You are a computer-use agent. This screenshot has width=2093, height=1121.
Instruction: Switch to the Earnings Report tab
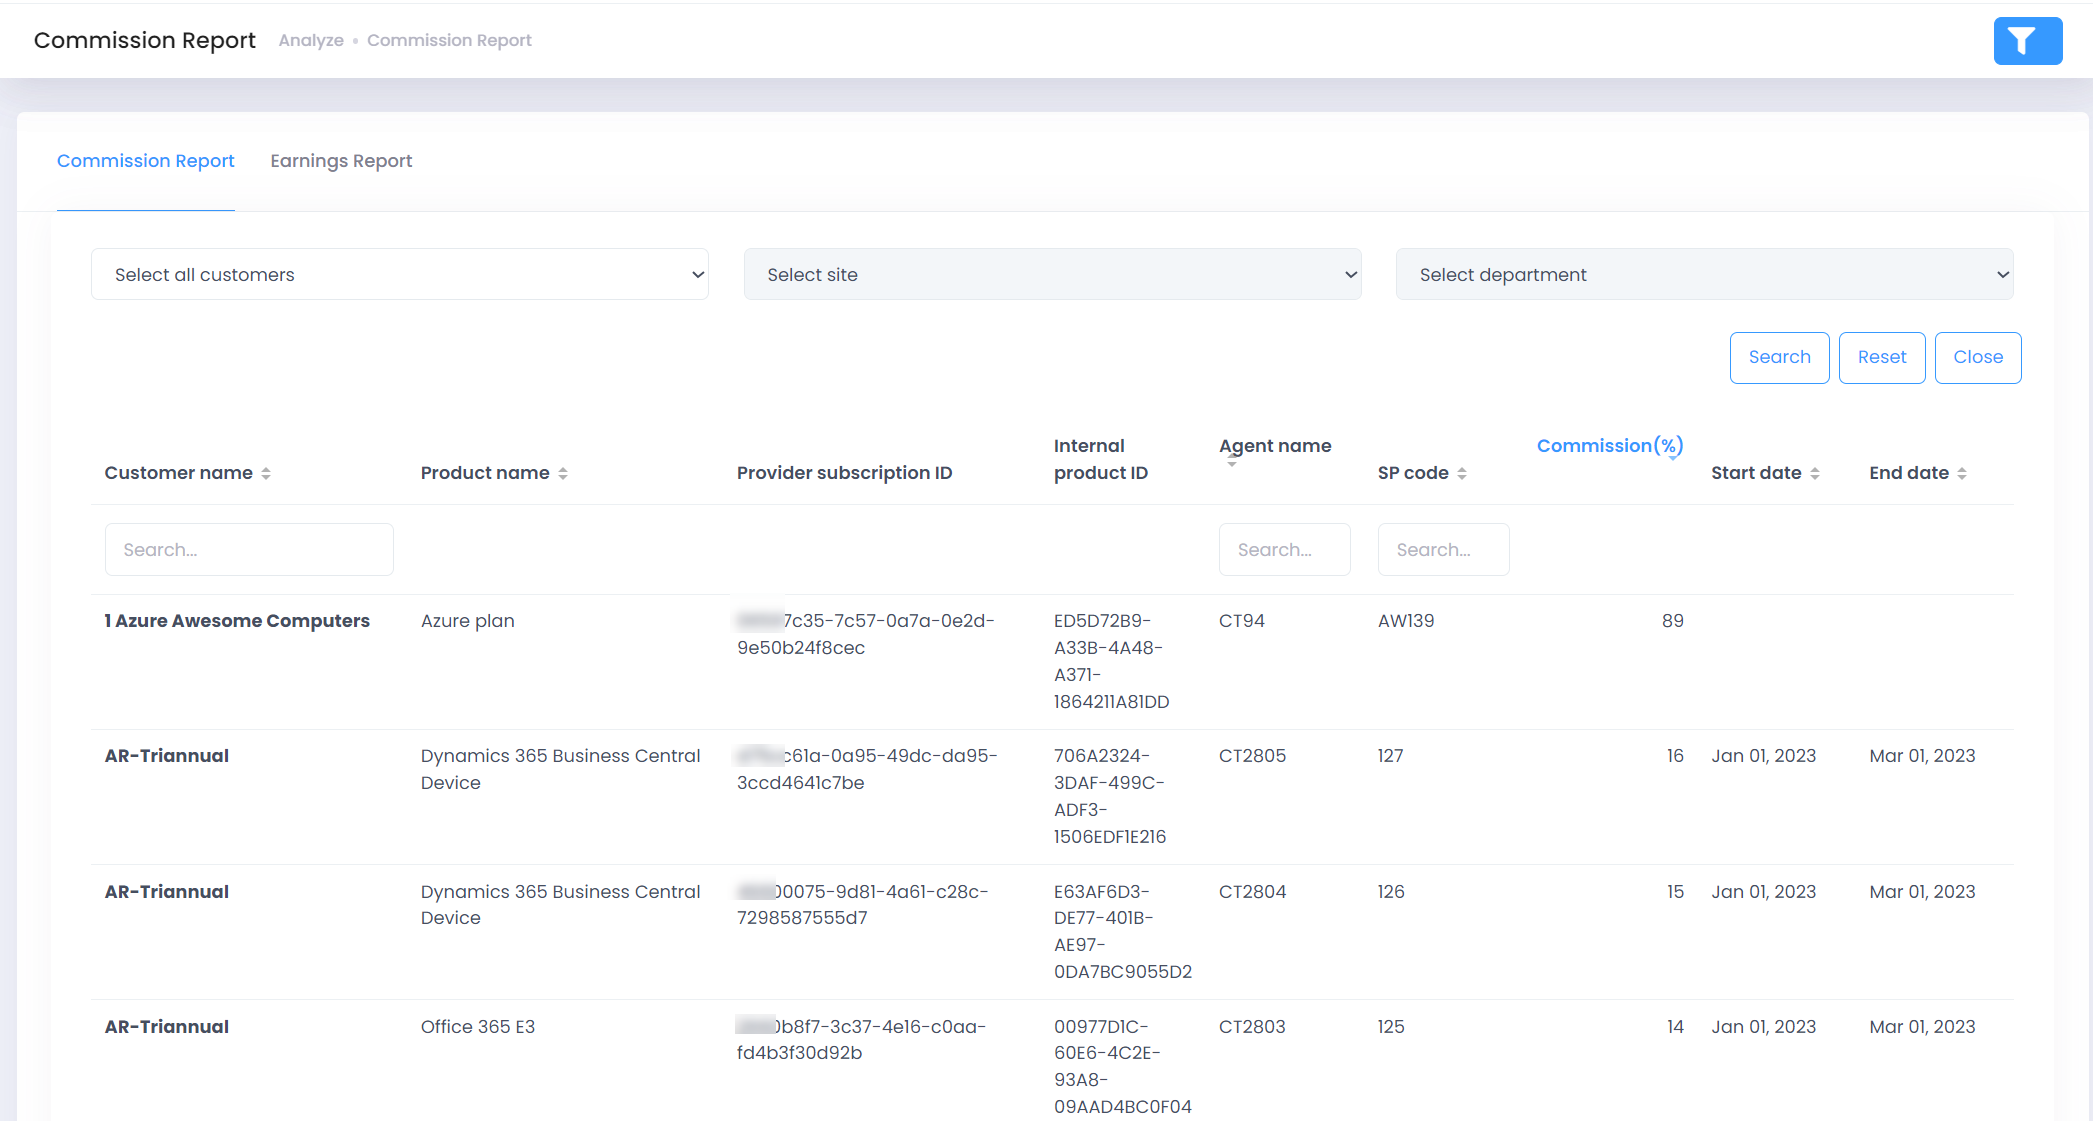pyautogui.click(x=341, y=161)
